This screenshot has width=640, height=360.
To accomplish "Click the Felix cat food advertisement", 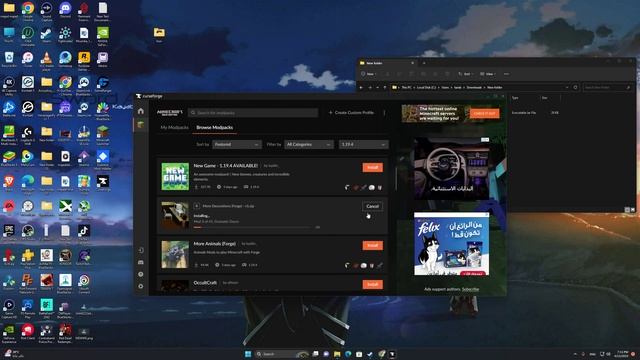I will click(x=451, y=244).
